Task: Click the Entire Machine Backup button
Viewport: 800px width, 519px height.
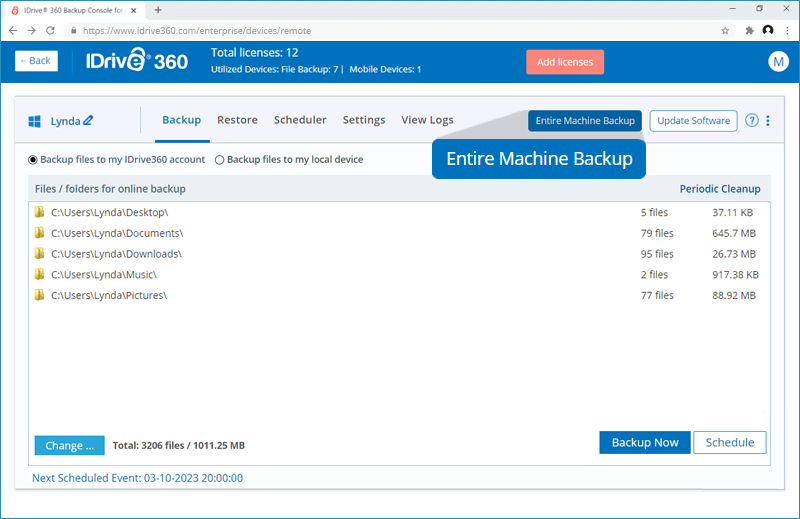Action: (585, 121)
